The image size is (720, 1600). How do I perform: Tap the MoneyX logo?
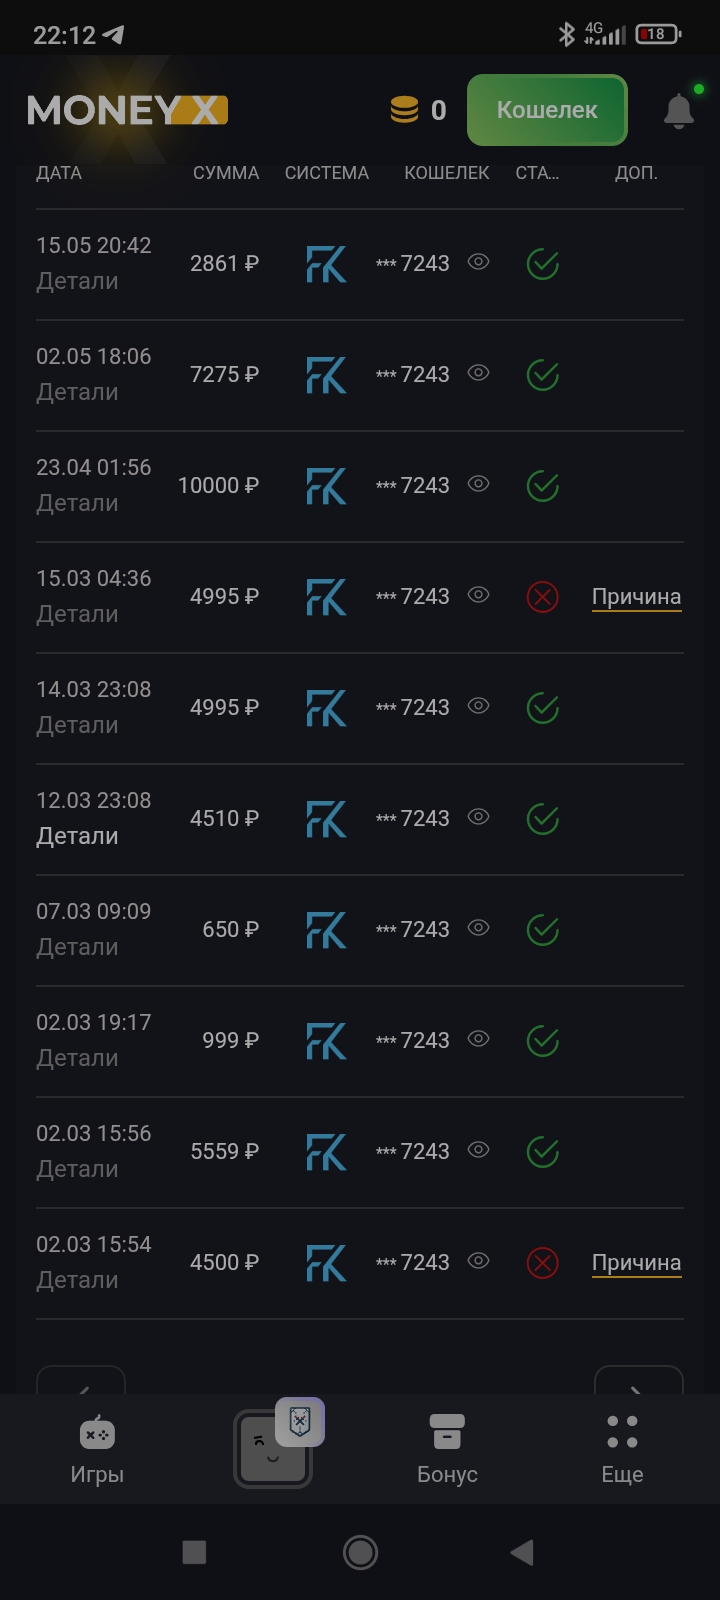pos(127,110)
